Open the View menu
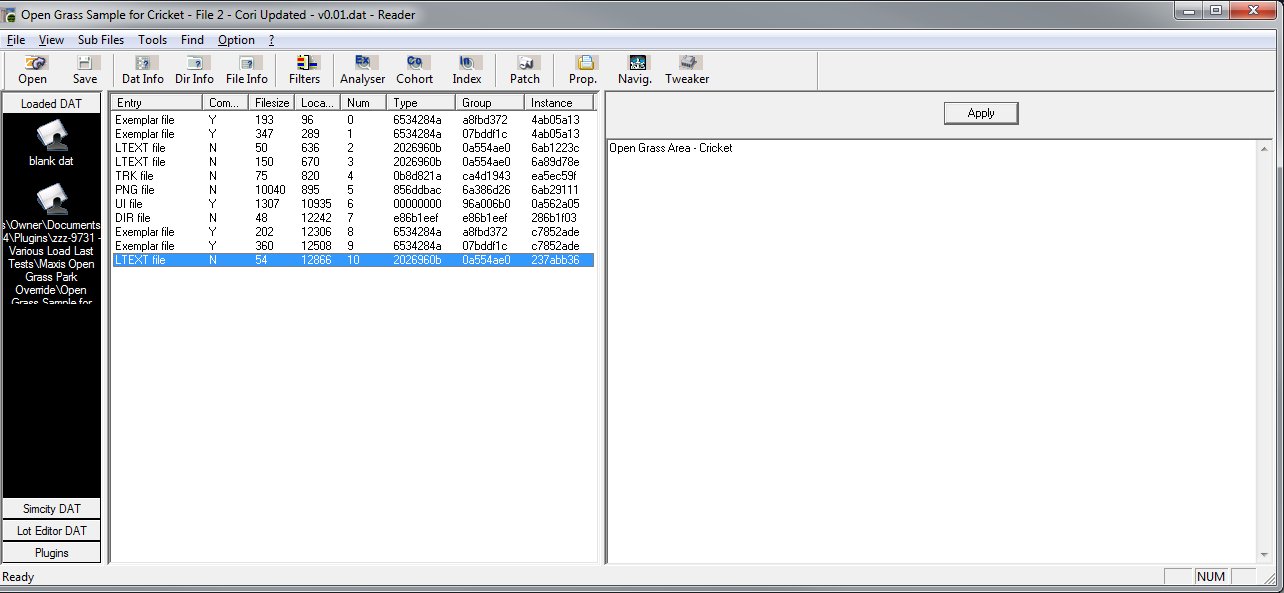Screen dimensions: 1284x593 pos(51,40)
